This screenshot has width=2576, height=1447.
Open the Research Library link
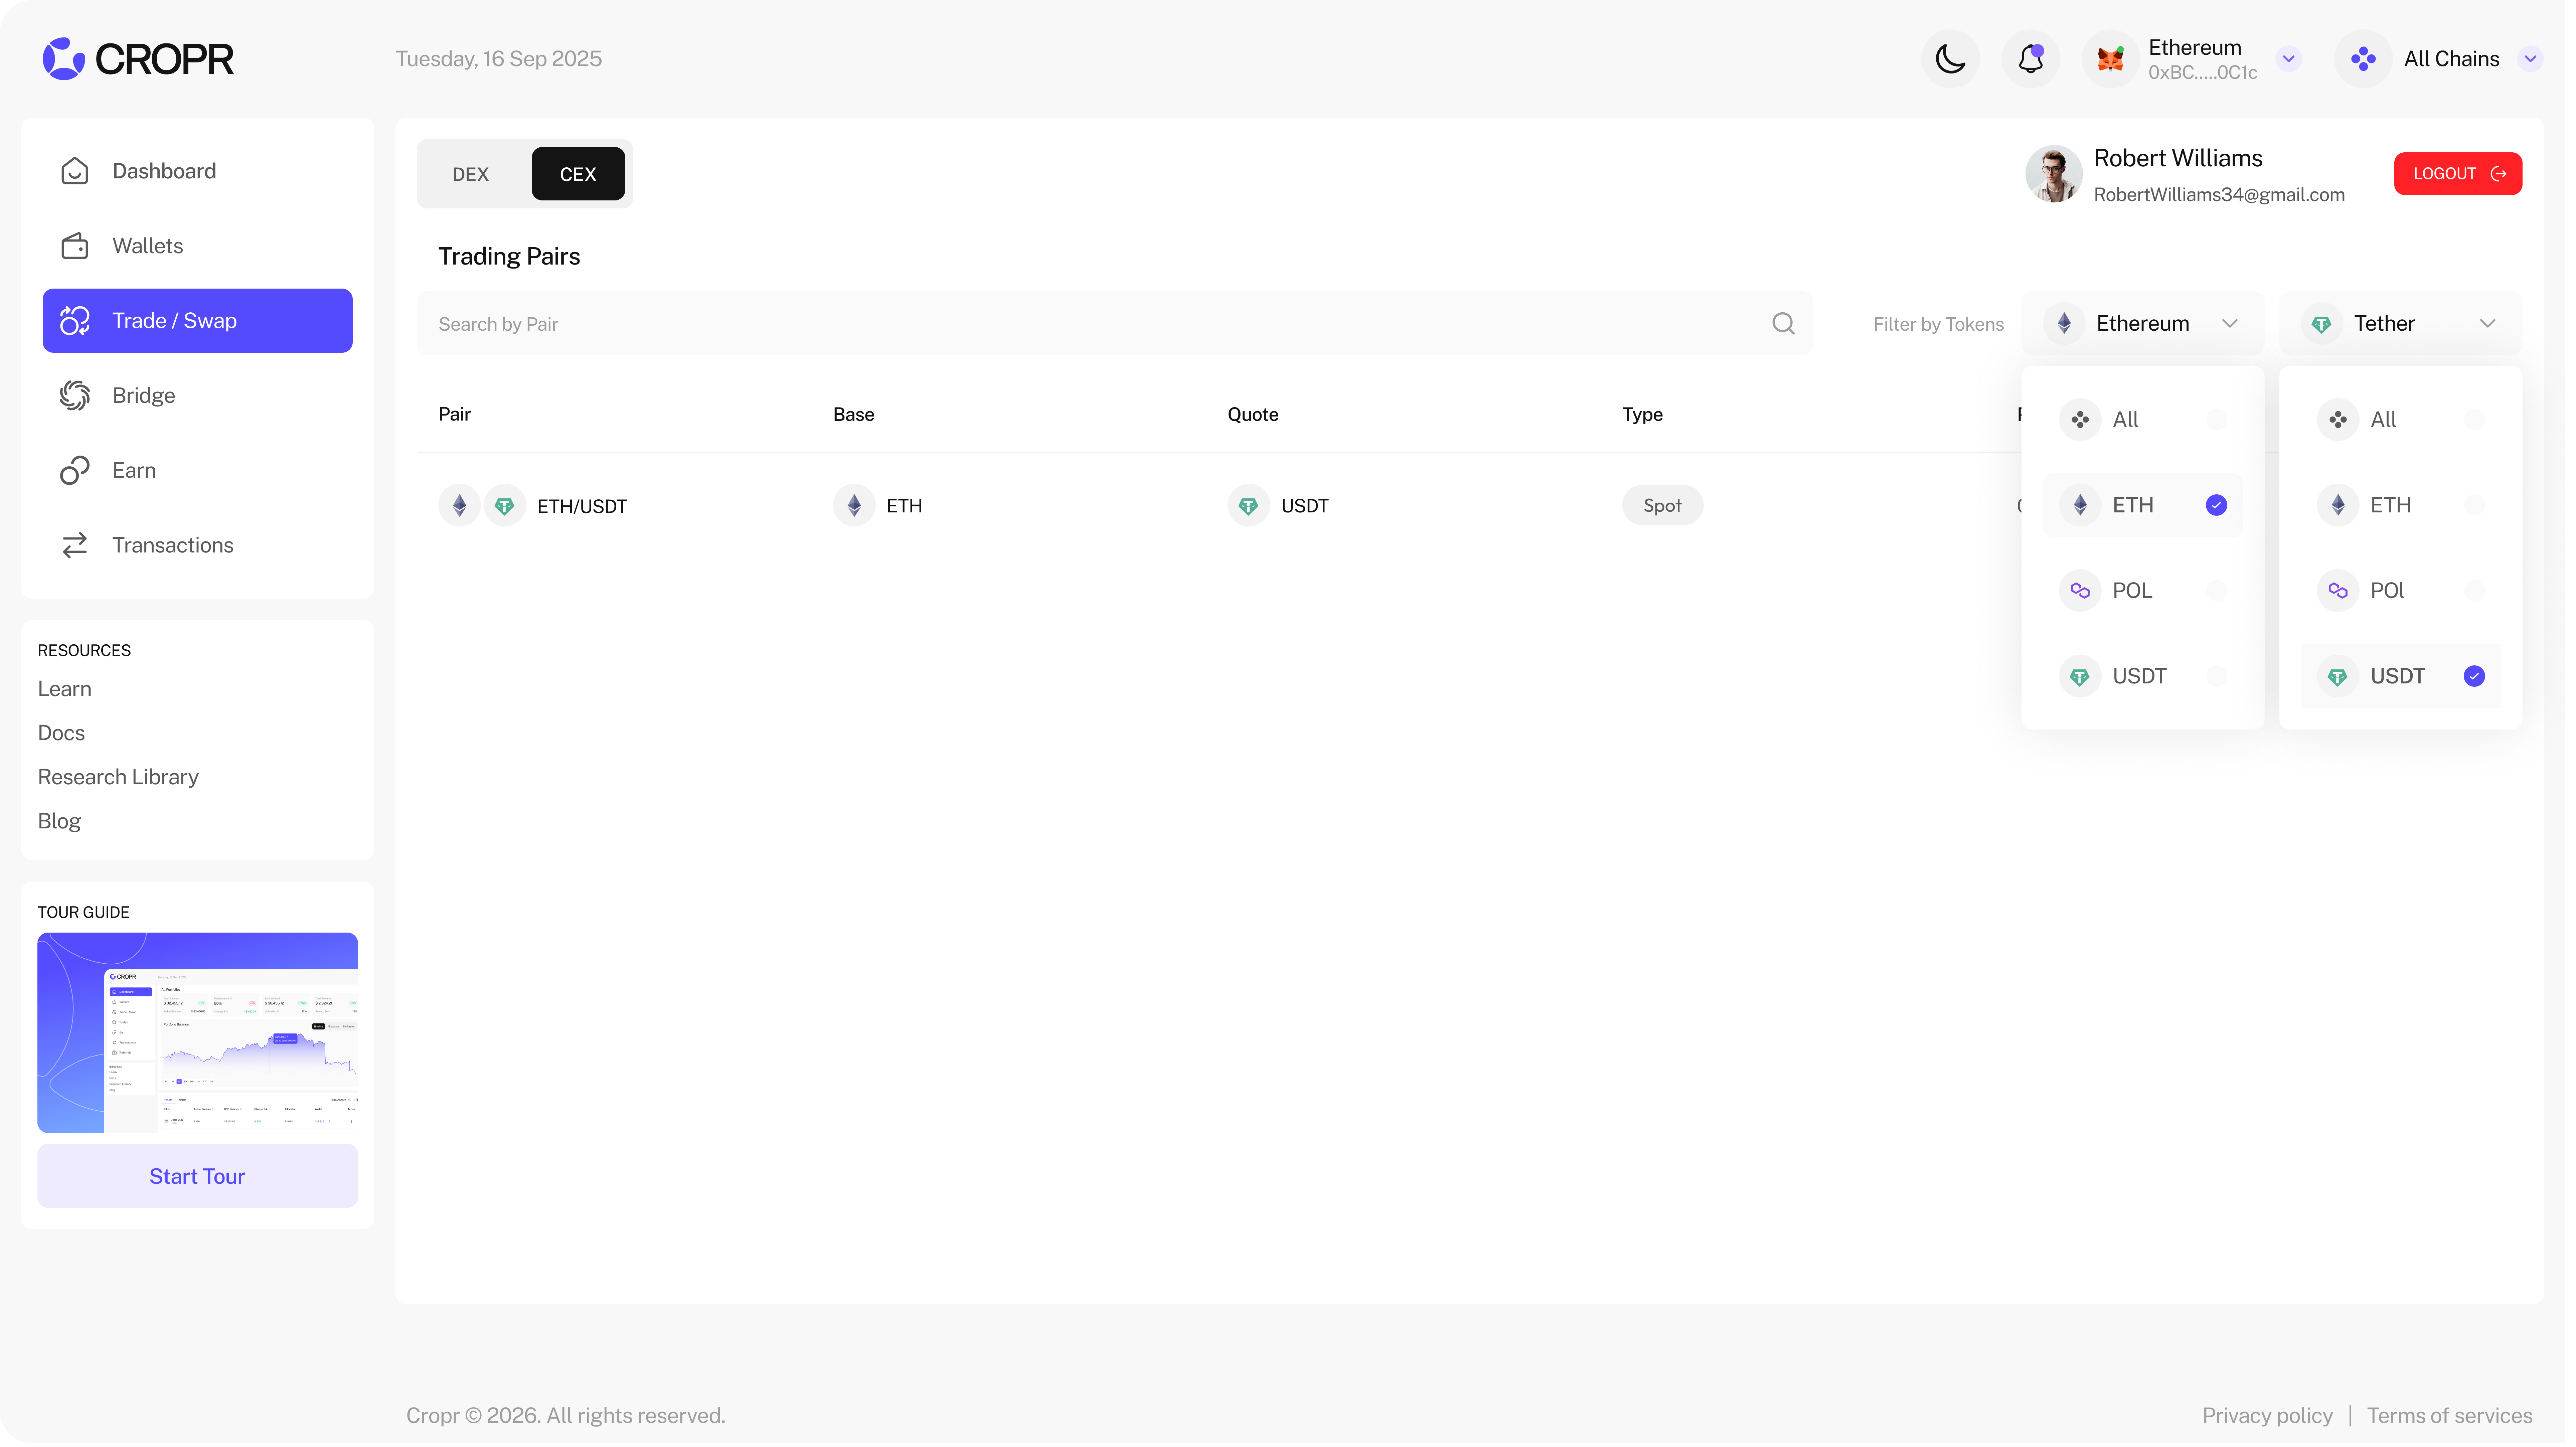(119, 779)
